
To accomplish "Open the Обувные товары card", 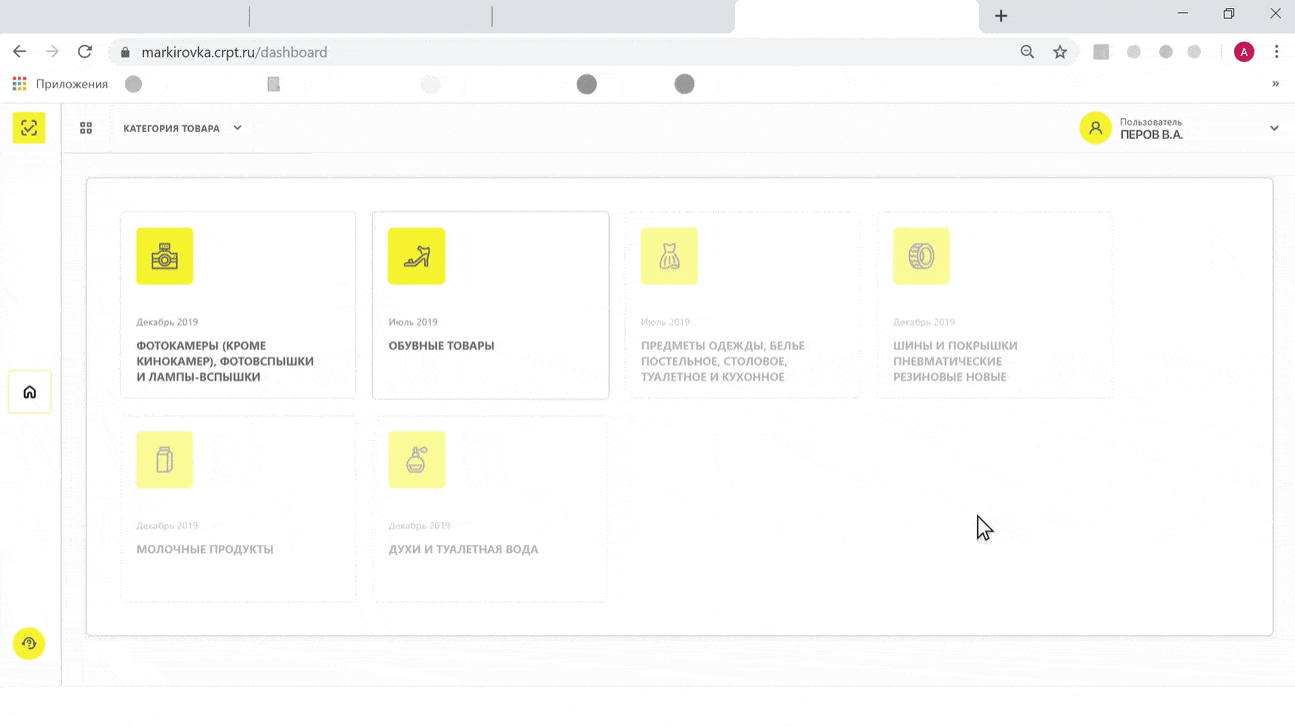I will [x=491, y=305].
